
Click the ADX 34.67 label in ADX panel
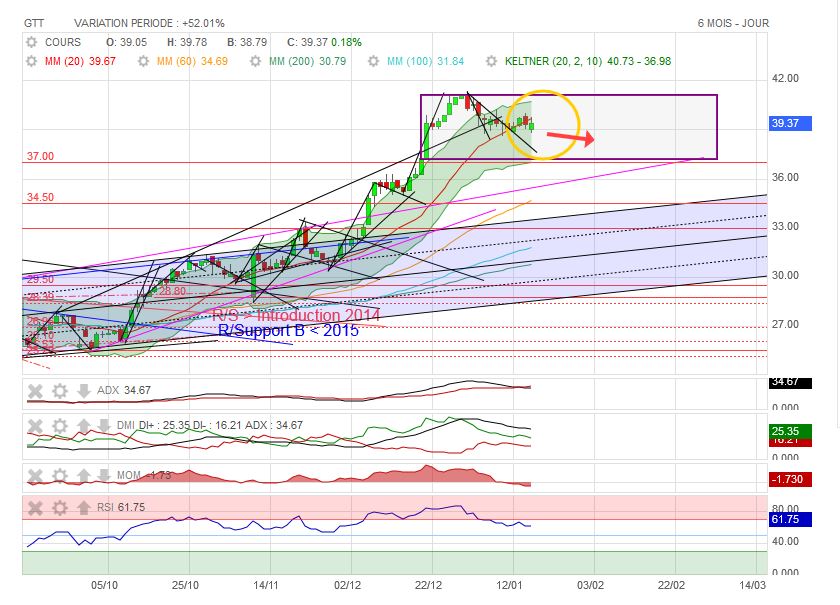(124, 390)
